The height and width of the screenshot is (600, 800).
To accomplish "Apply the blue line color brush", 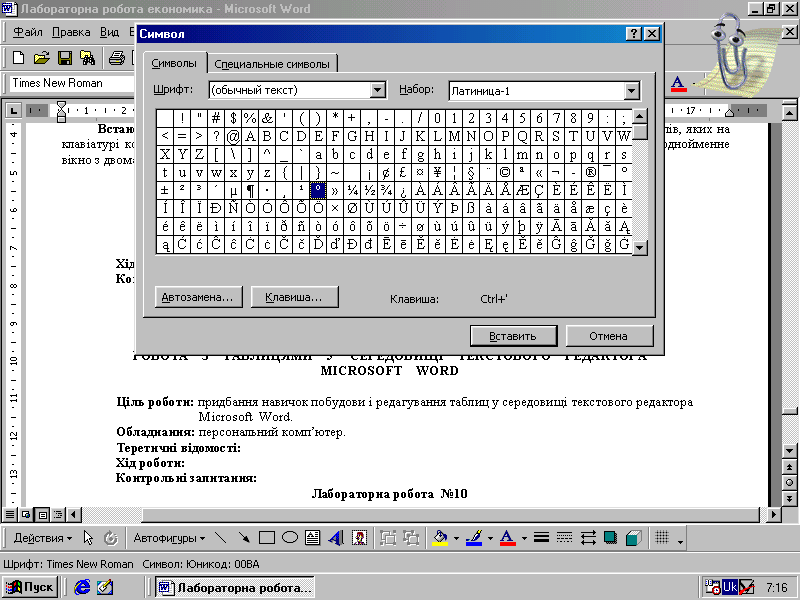I will click(x=474, y=538).
